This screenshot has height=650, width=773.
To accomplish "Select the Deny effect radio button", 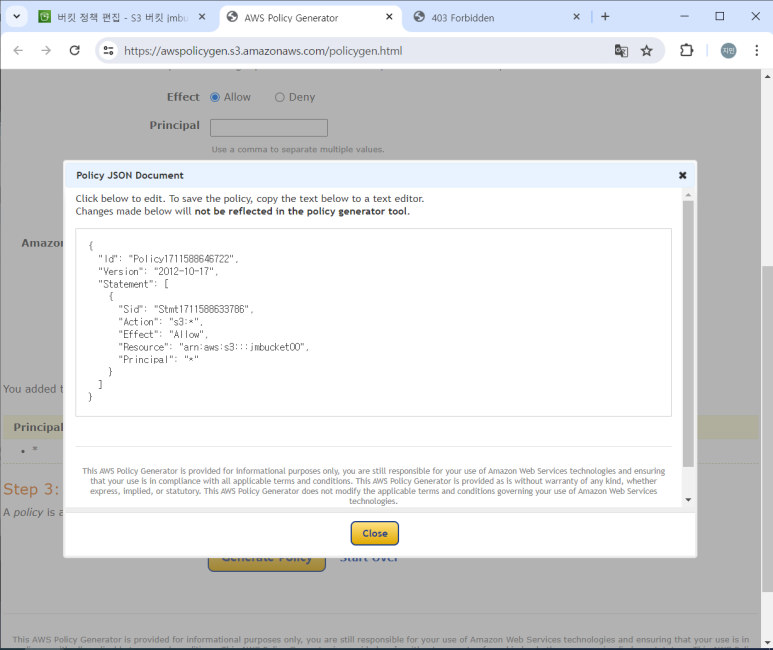I will [280, 97].
